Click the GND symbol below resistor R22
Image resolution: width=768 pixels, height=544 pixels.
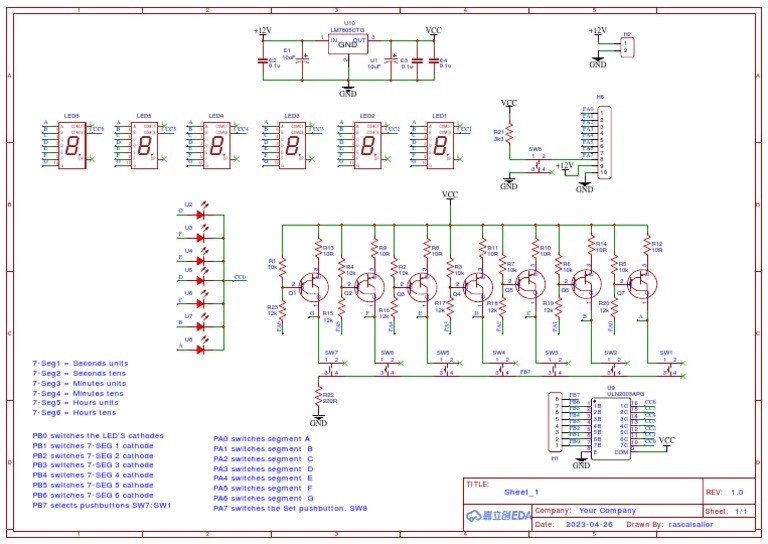click(318, 421)
